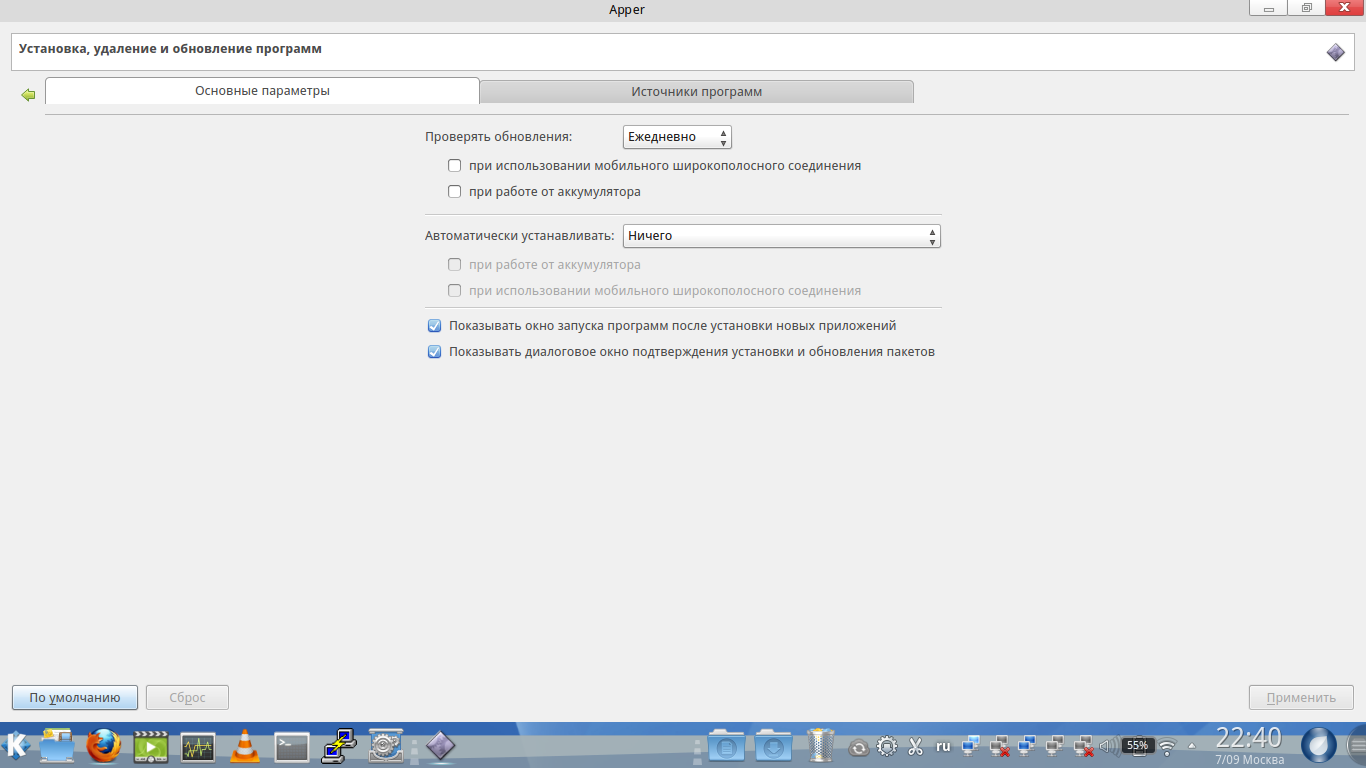Uncheck Показывать диалоговое окно подтверждения checkbox

pyautogui.click(x=434, y=352)
